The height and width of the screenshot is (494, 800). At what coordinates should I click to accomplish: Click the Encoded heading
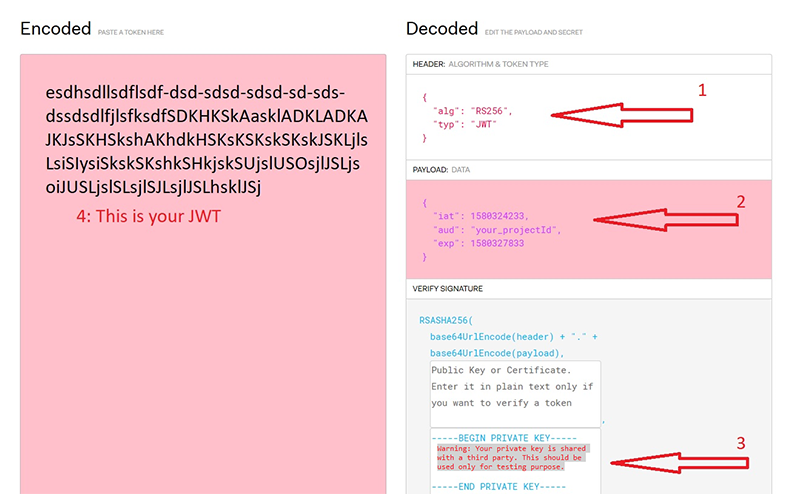(56, 29)
